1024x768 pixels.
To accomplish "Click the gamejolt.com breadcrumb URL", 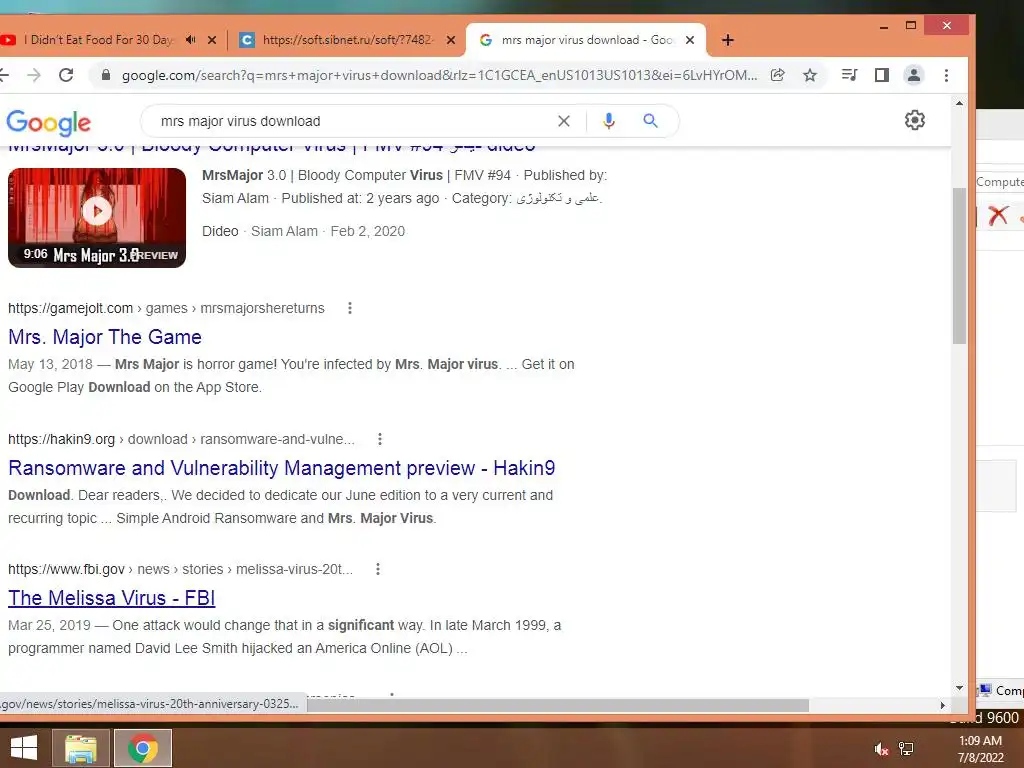I will coord(166,308).
